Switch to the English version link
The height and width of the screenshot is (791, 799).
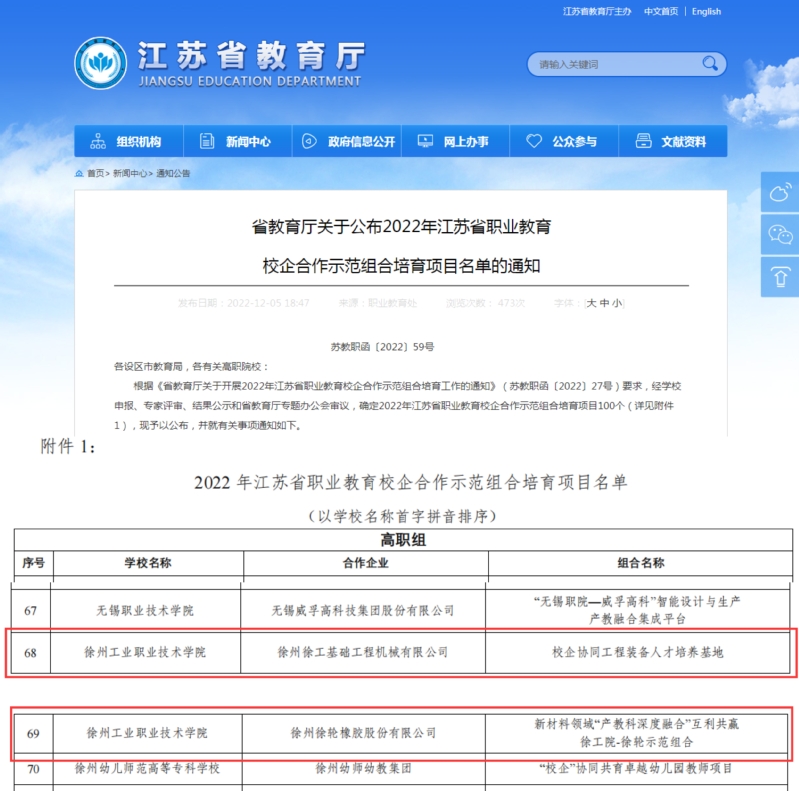coord(706,12)
